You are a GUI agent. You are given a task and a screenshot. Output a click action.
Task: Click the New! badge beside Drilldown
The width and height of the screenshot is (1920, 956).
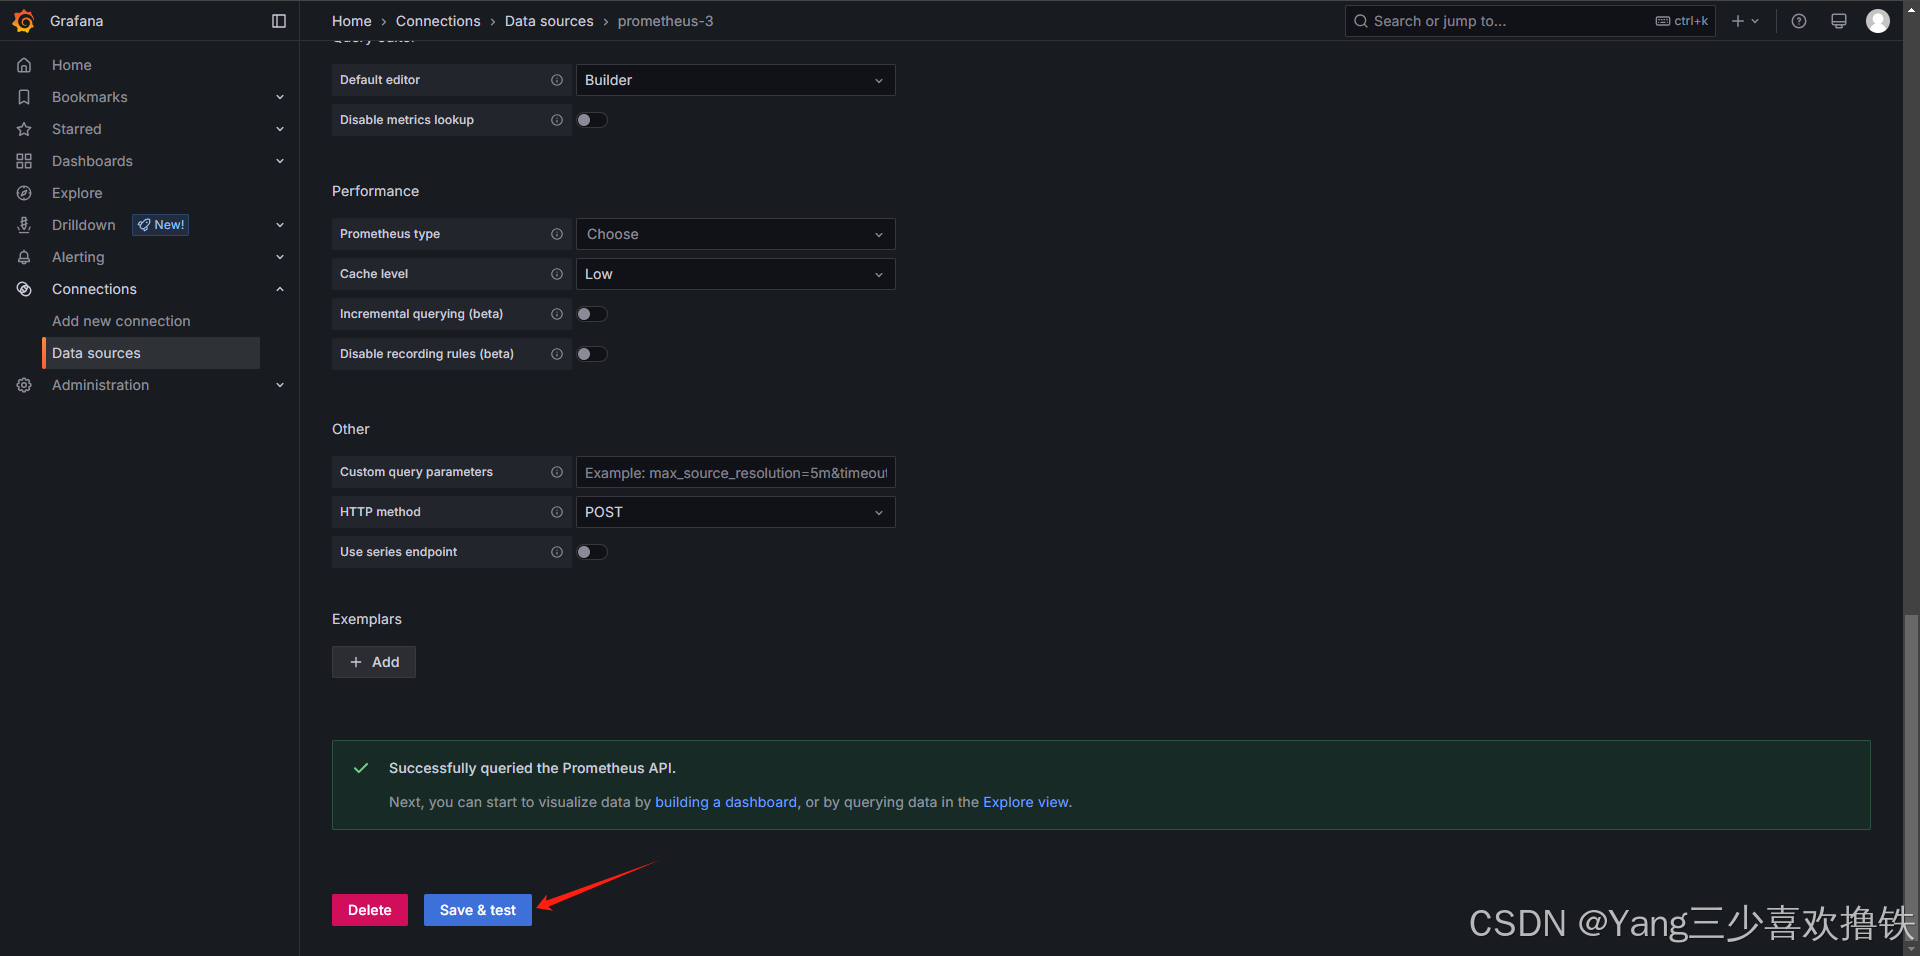tap(161, 225)
